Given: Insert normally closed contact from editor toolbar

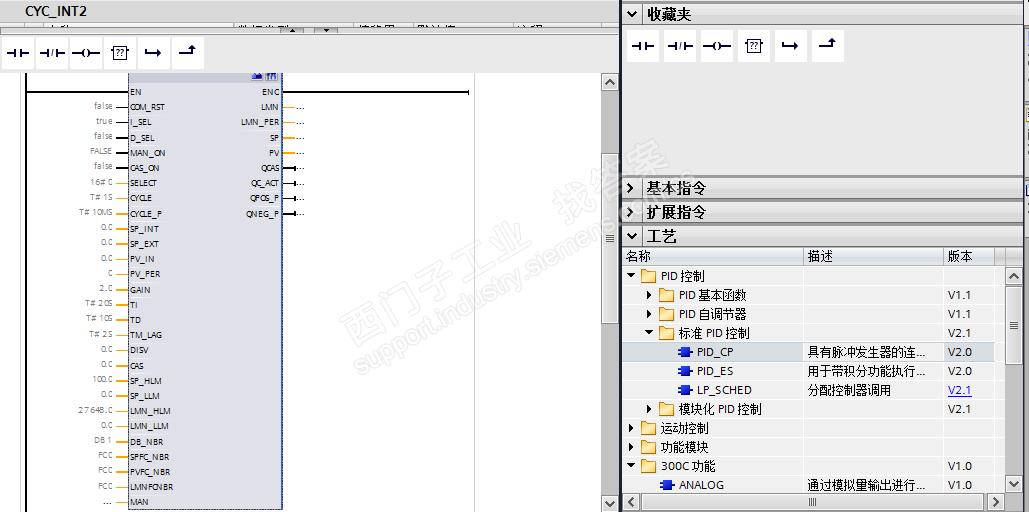Looking at the screenshot, I should 52,53.
